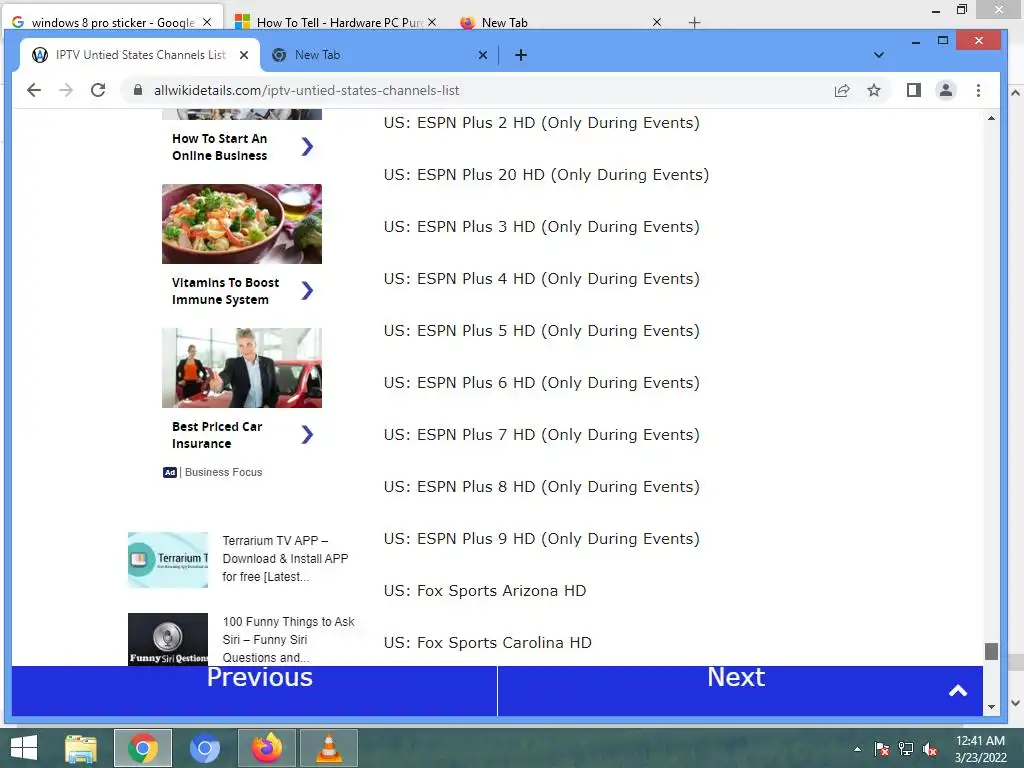Bookmark this page with the star
The image size is (1024, 768).
[874, 90]
